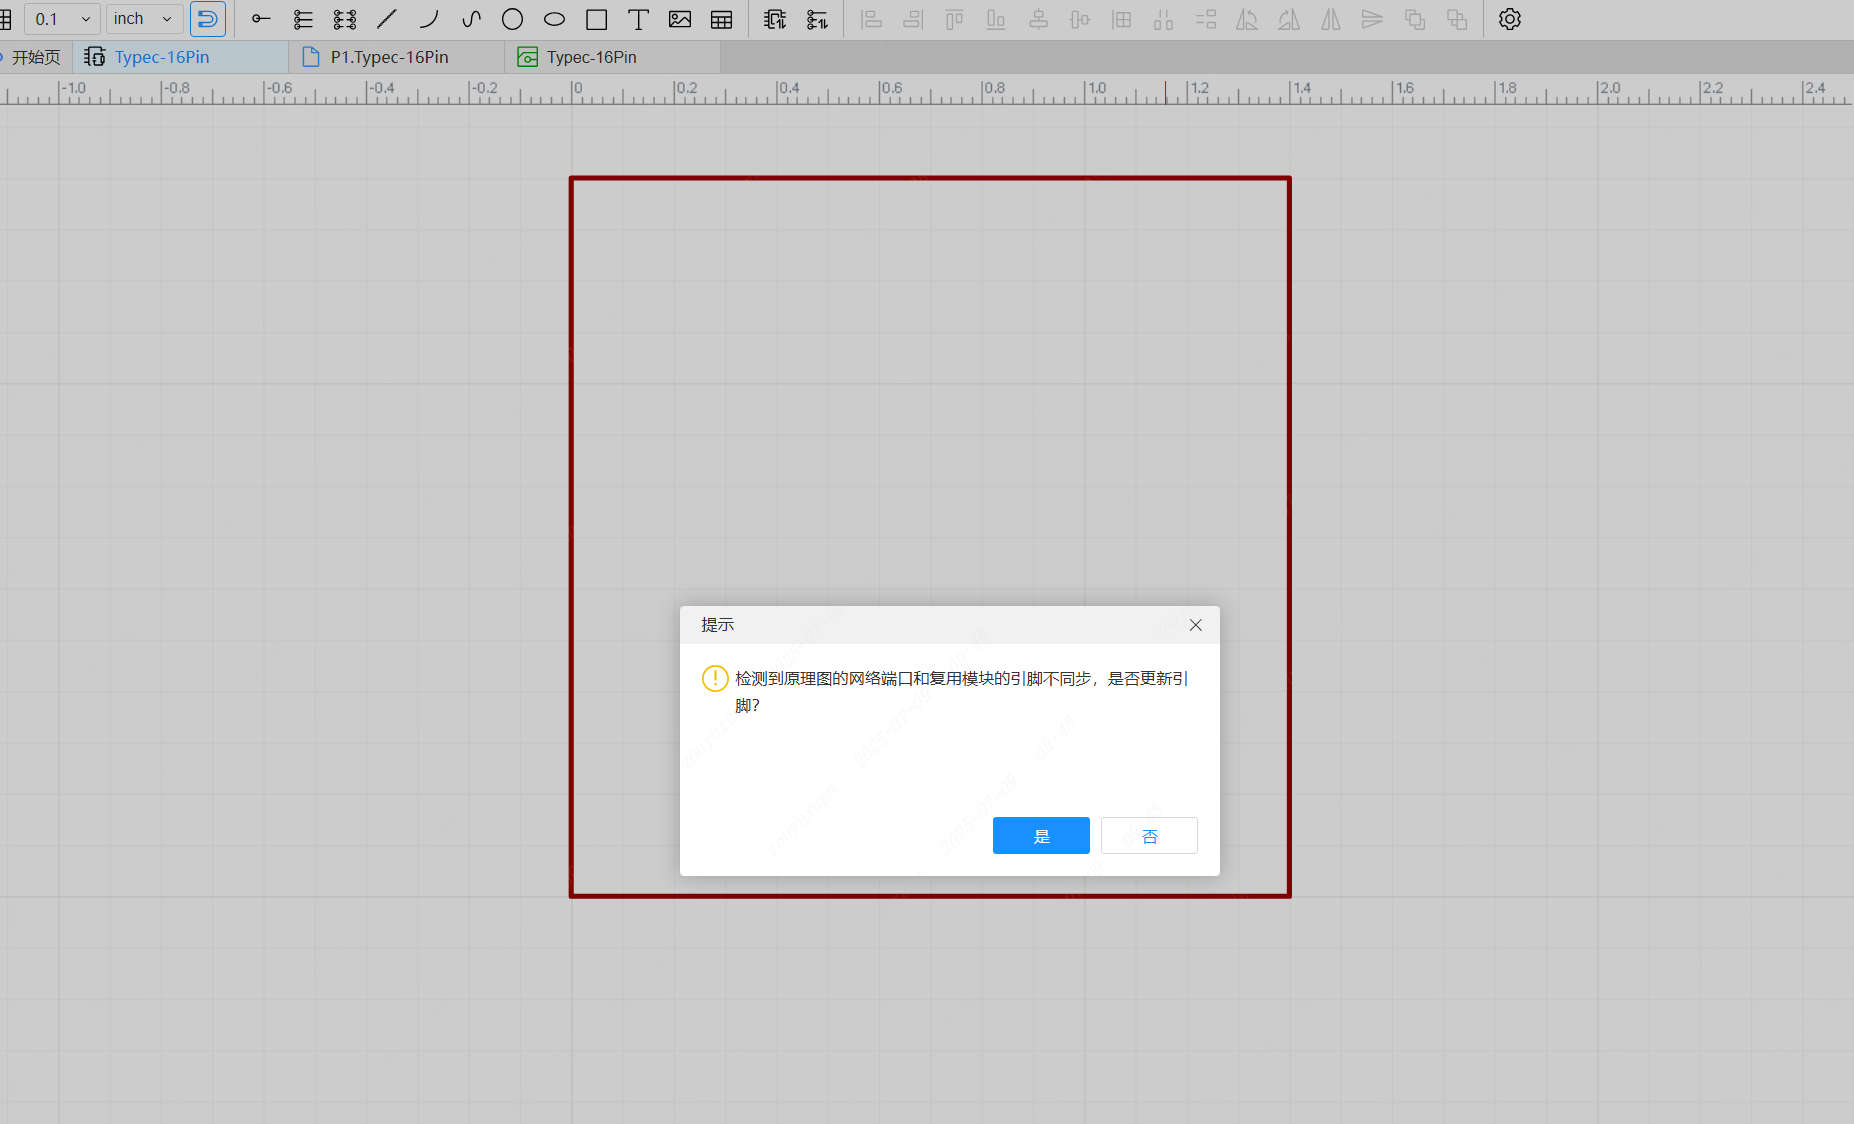This screenshot has height=1124, width=1854.
Task: Select the ellipse drawing tool
Action: [554, 19]
